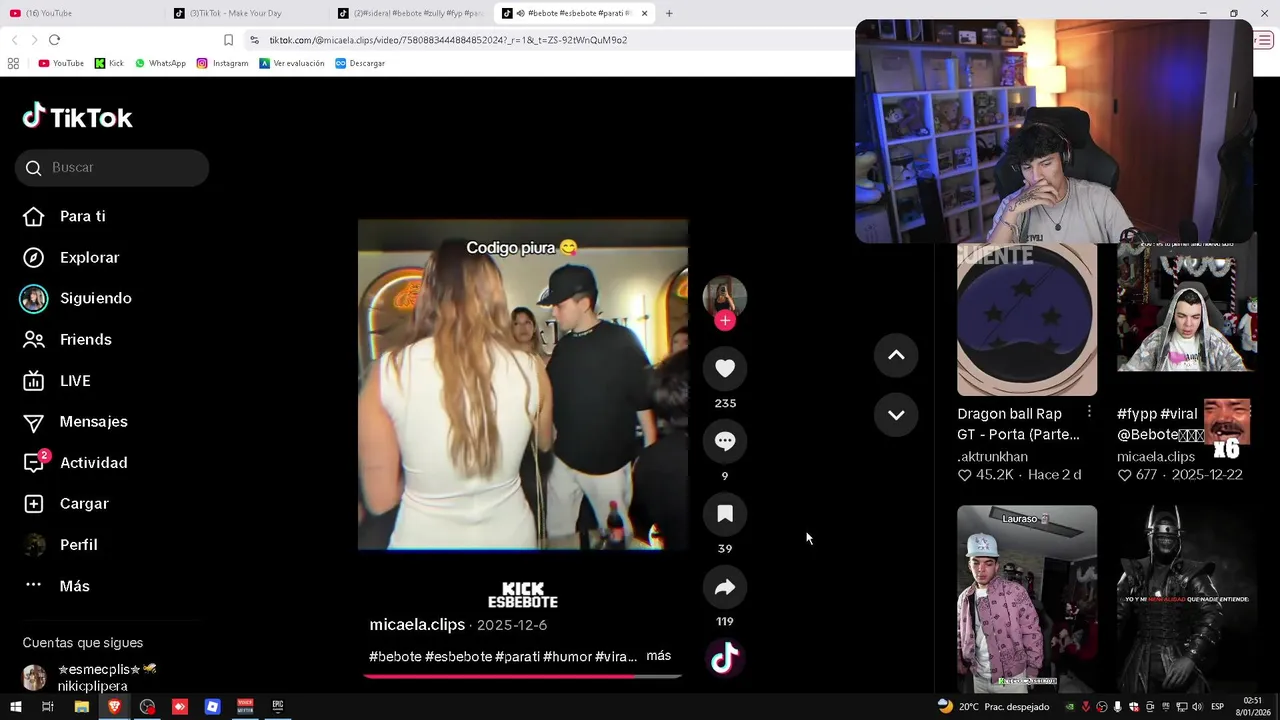This screenshot has width=1280, height=720.
Task: Open the Epic Games taskbar icon
Action: [x=278, y=706]
